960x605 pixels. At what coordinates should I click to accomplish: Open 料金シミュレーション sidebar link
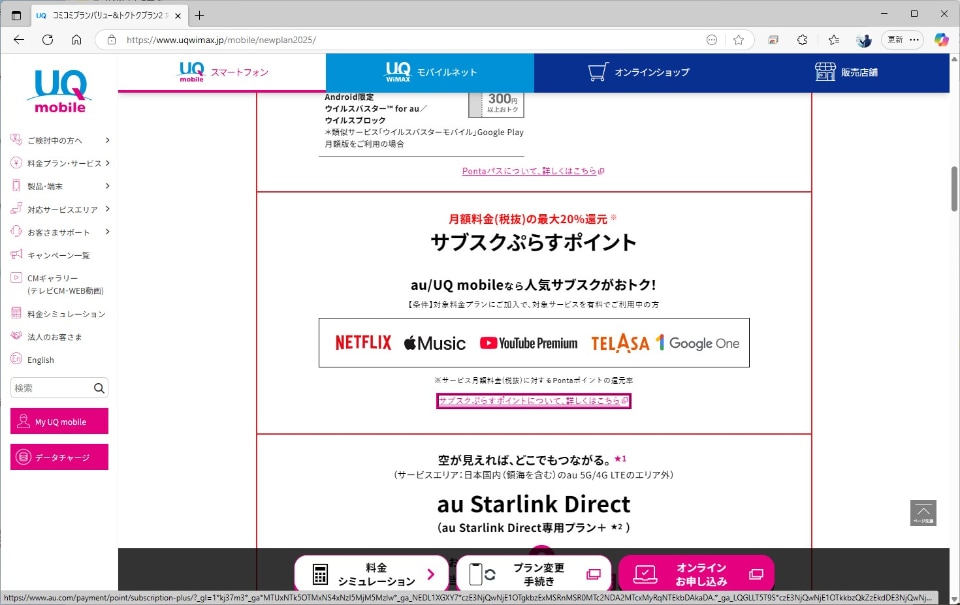tap(58, 314)
